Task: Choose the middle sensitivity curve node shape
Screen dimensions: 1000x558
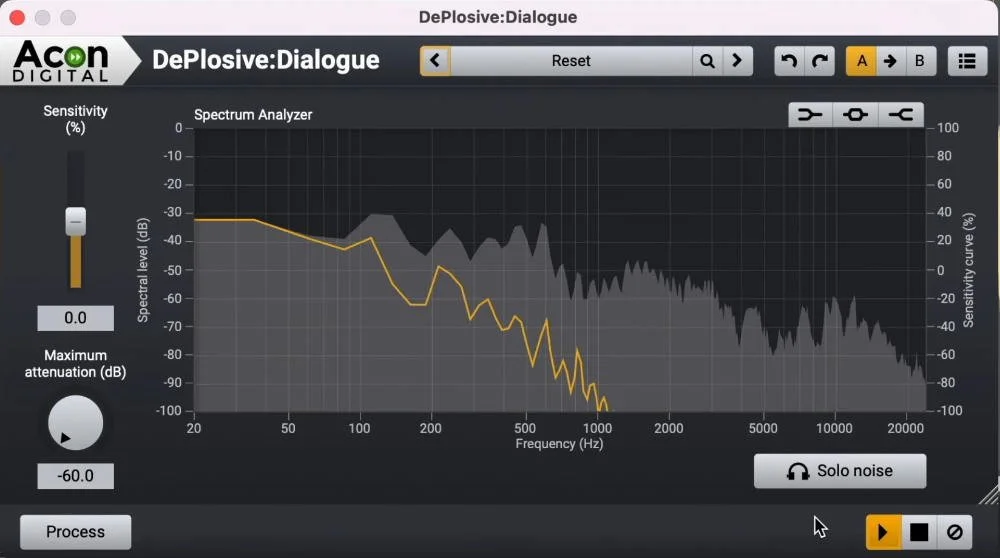Action: [x=855, y=115]
